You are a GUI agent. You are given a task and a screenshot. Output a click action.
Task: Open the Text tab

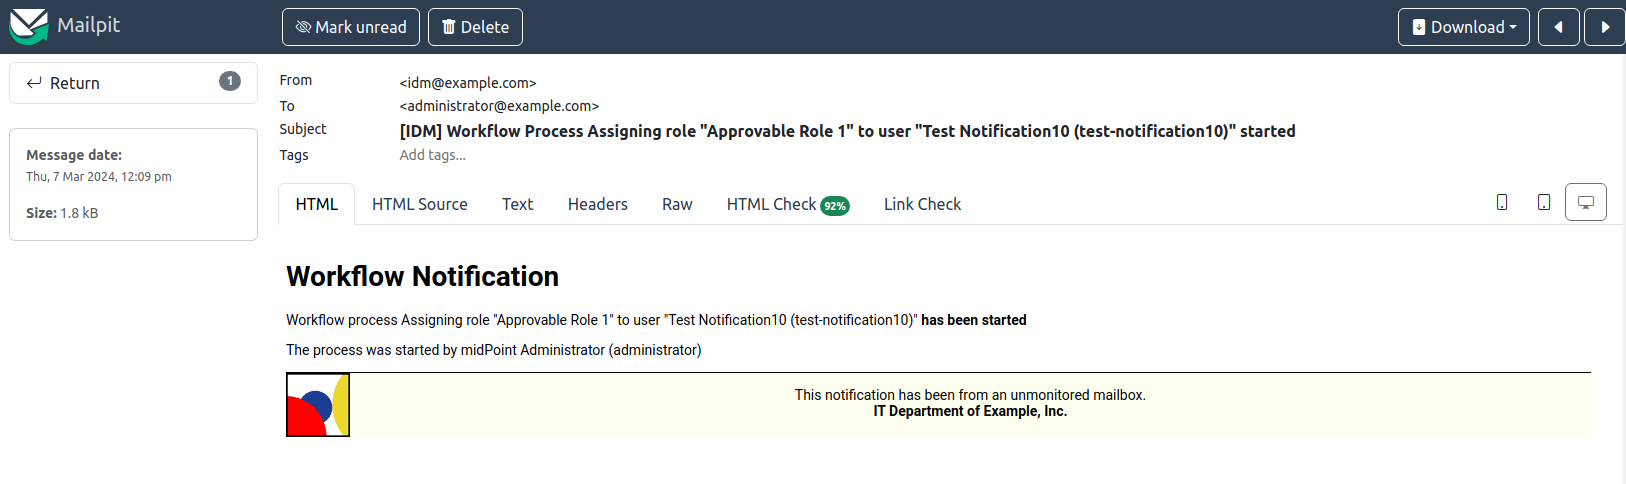coord(517,204)
